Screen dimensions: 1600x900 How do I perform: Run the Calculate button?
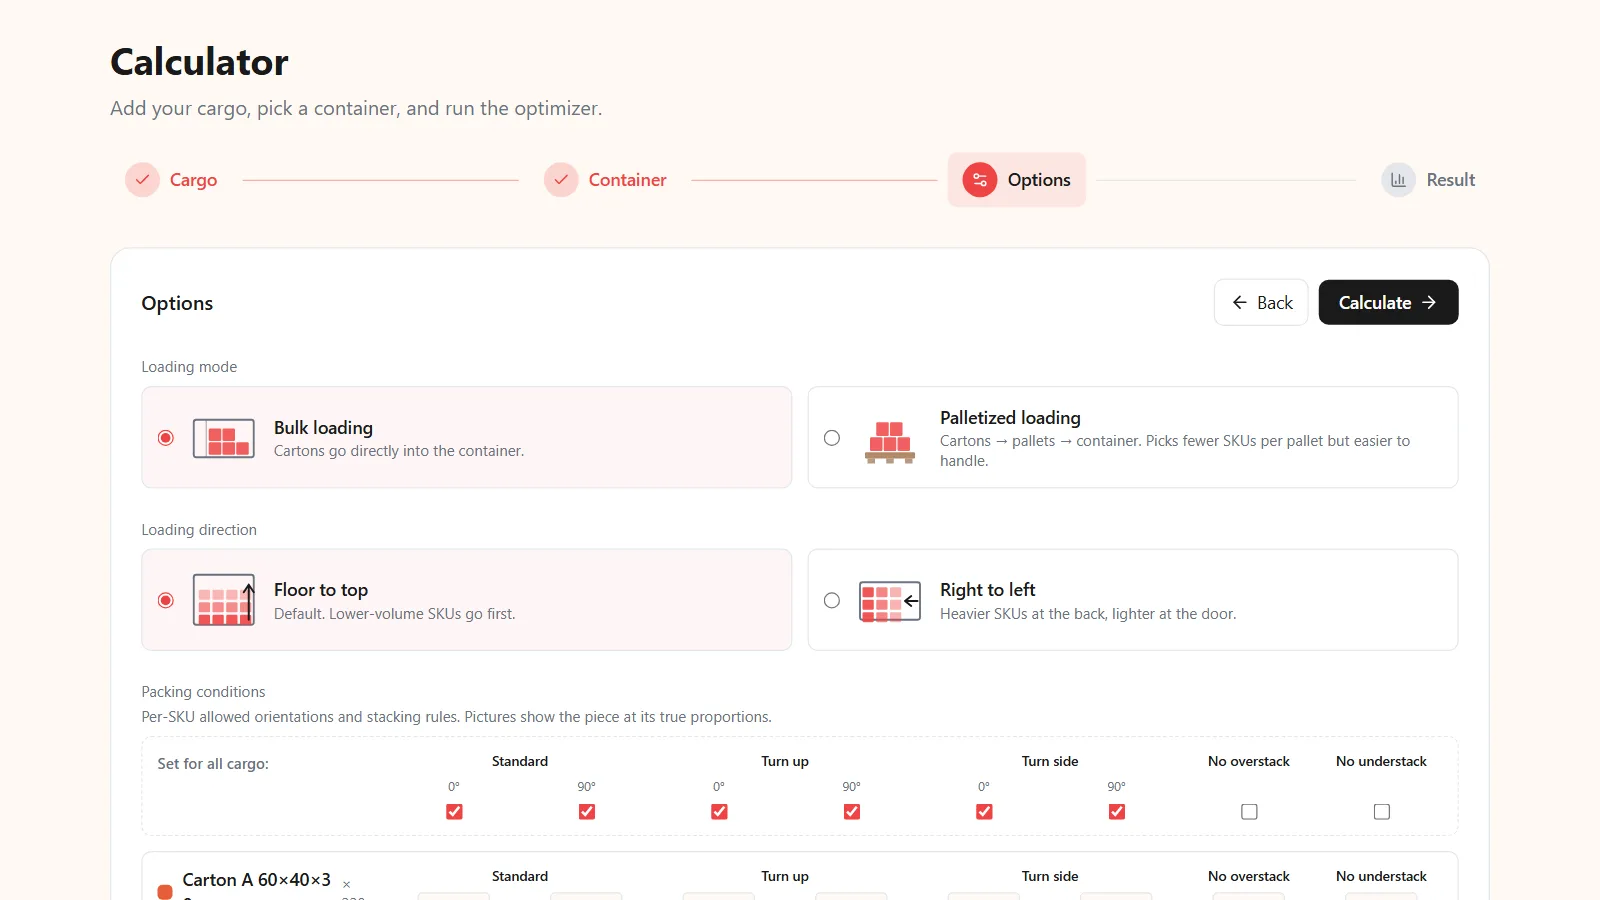tap(1388, 302)
